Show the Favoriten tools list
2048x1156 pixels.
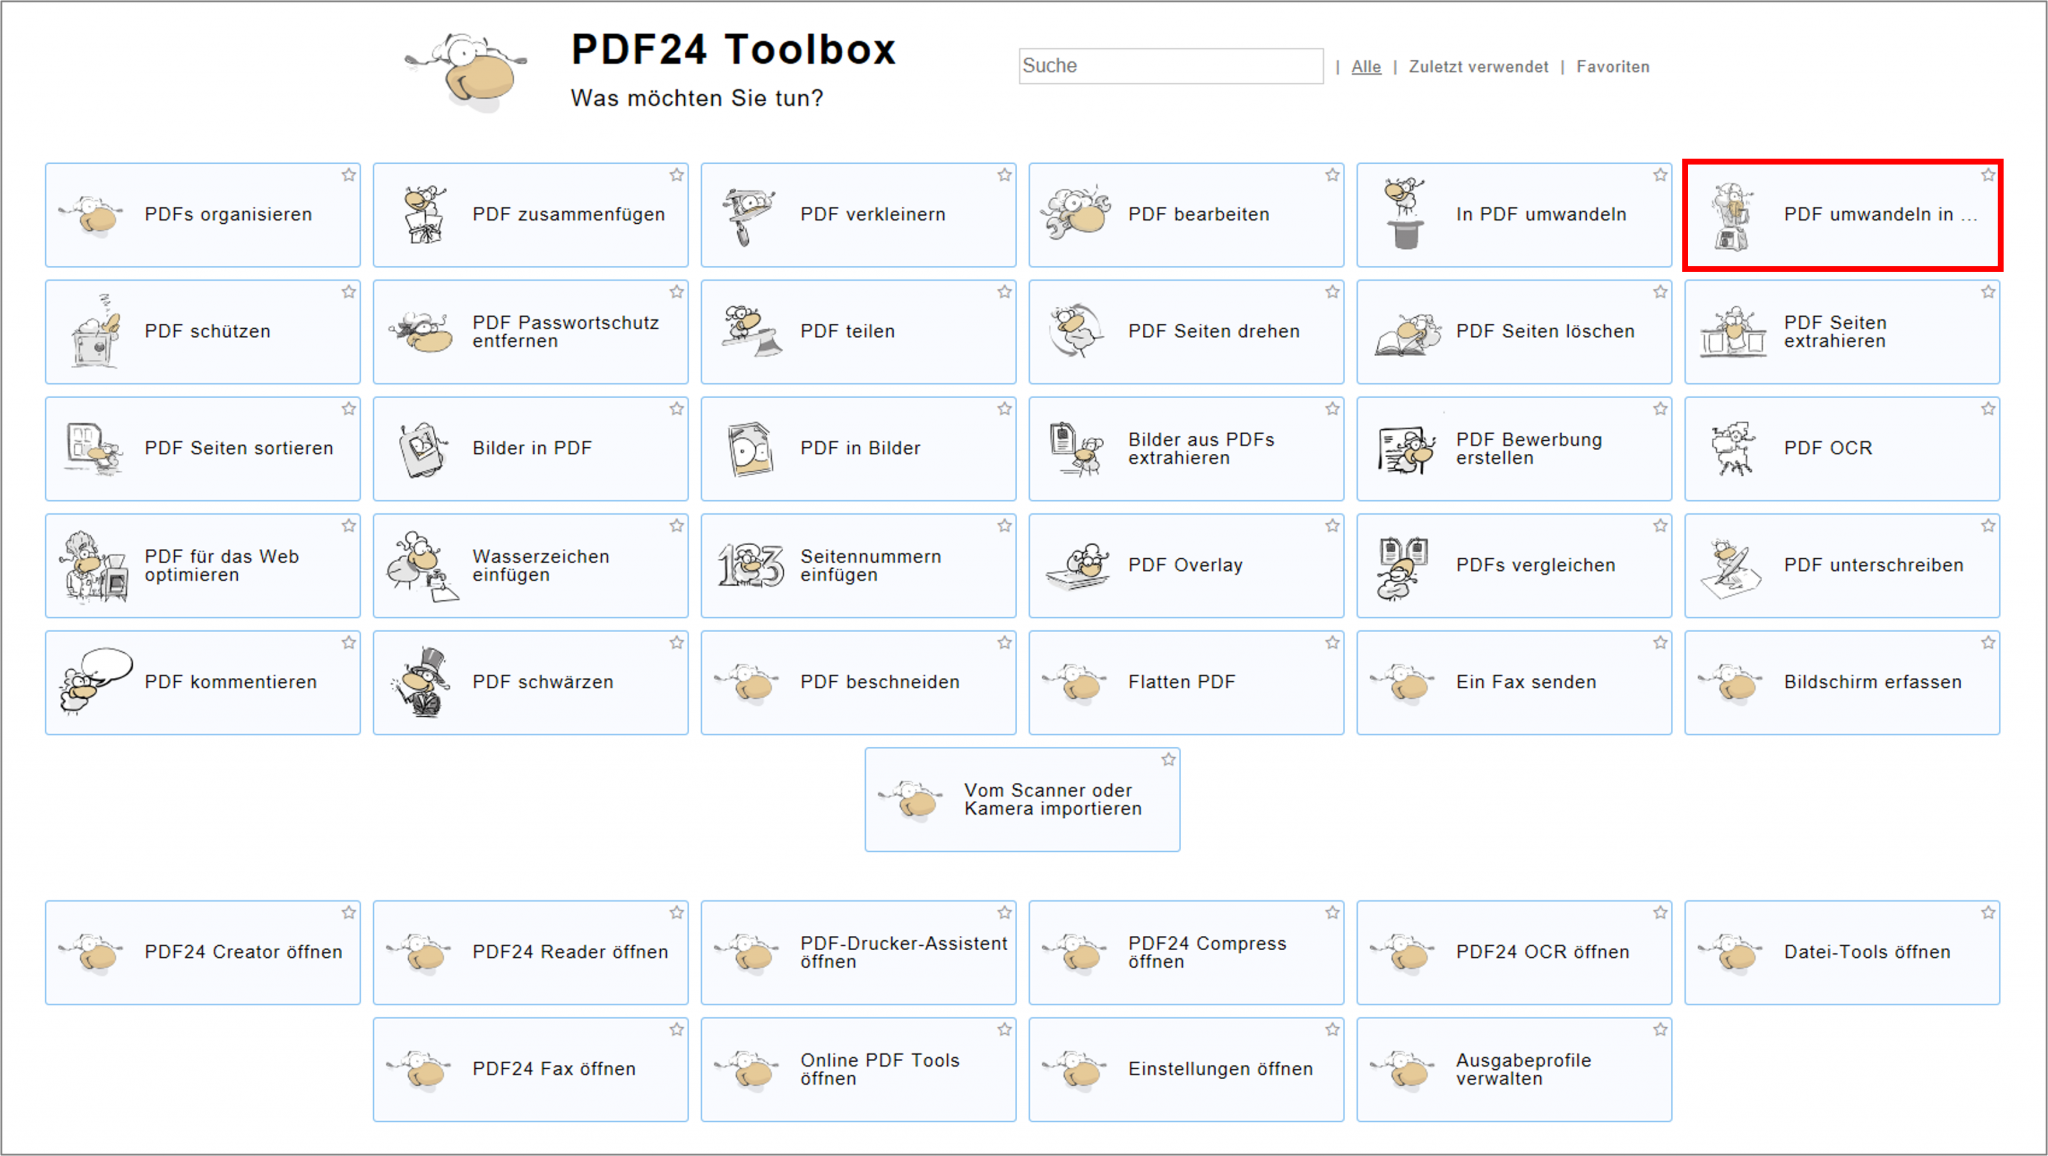(1612, 67)
